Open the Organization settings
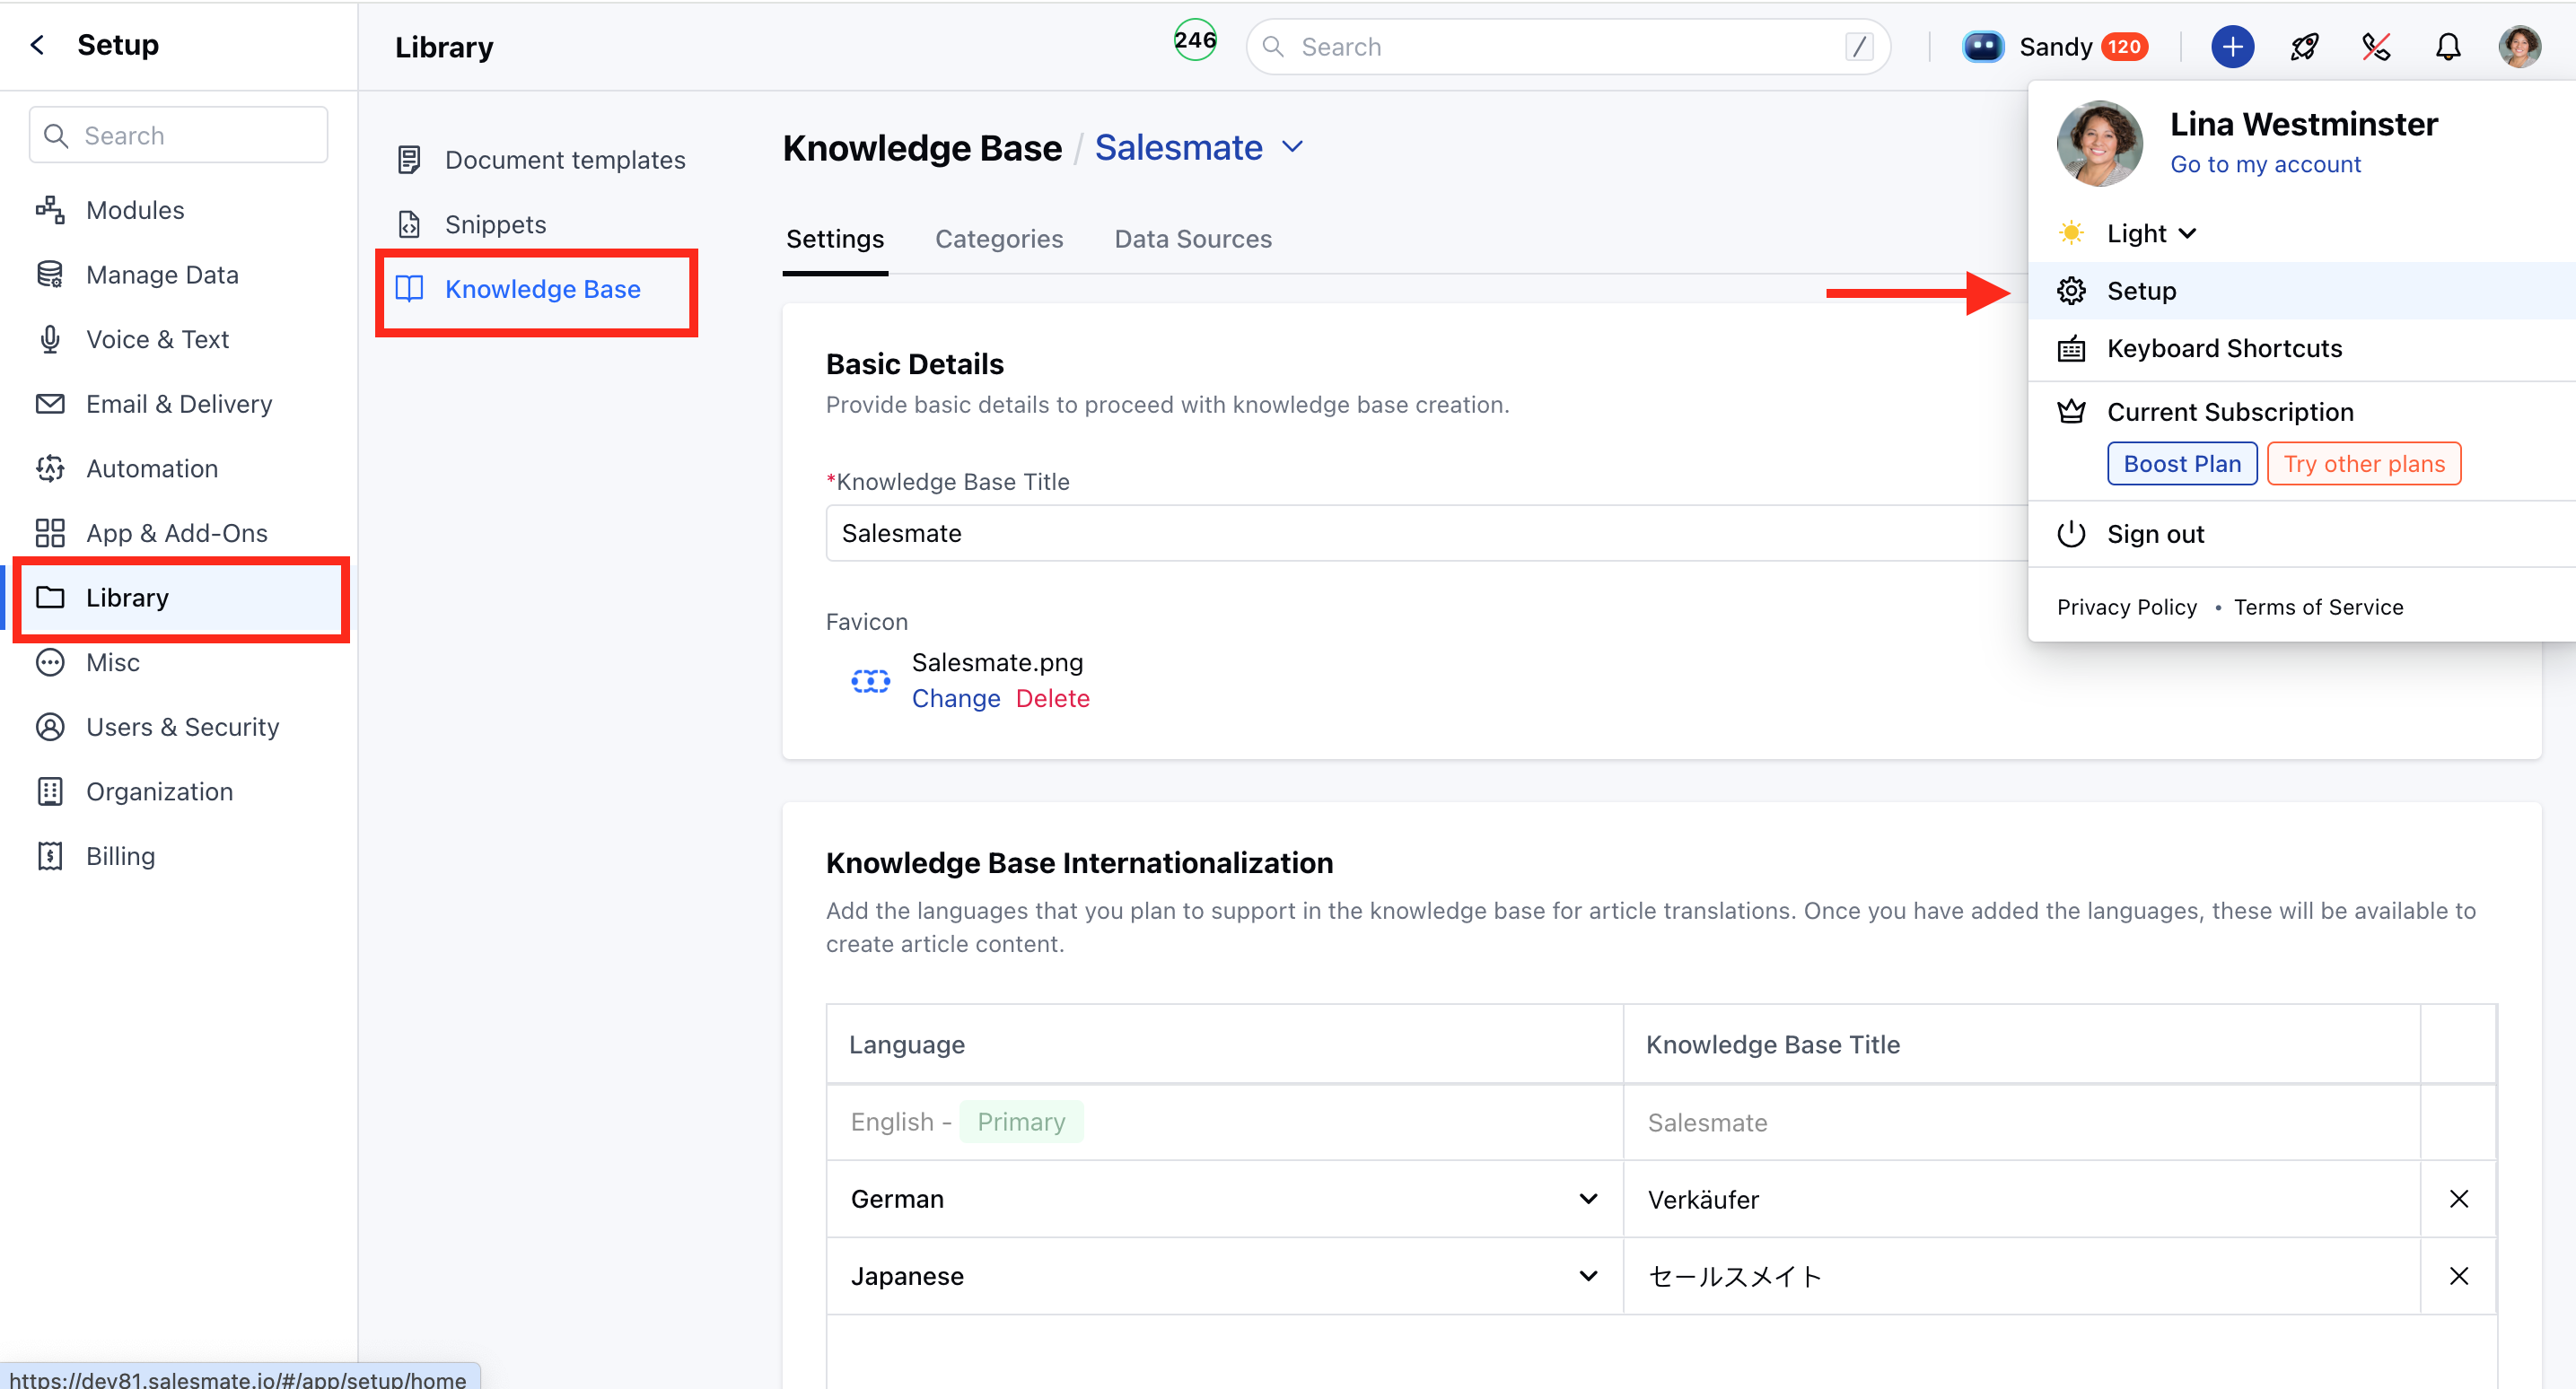2576x1389 pixels. pos(159,792)
